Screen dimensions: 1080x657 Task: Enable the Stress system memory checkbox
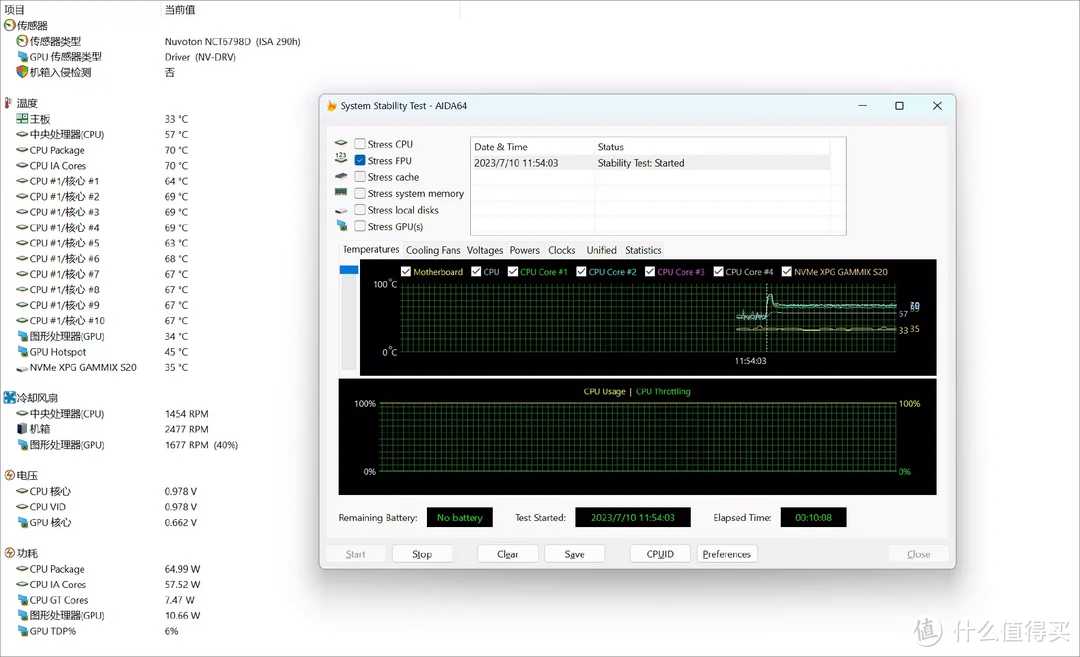[x=360, y=194]
